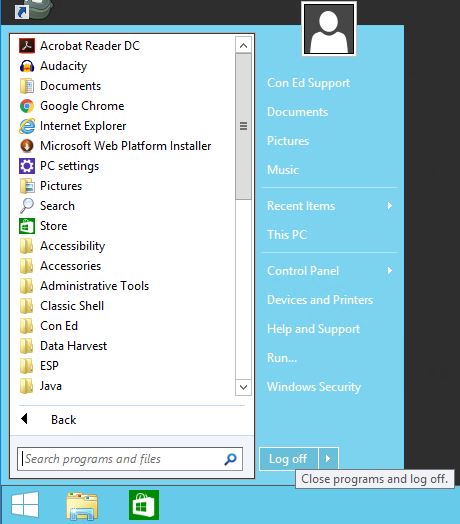Open the arrow next to Log off
The height and width of the screenshot is (524, 460).
328,458
